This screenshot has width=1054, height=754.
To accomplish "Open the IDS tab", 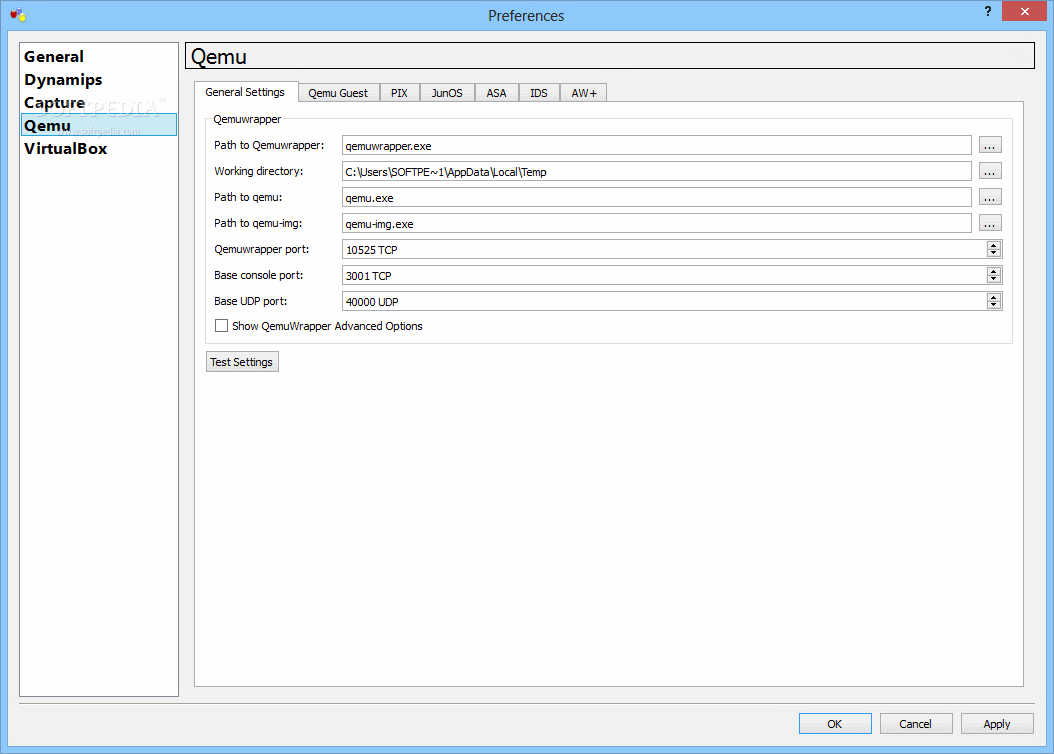I will tap(539, 93).
